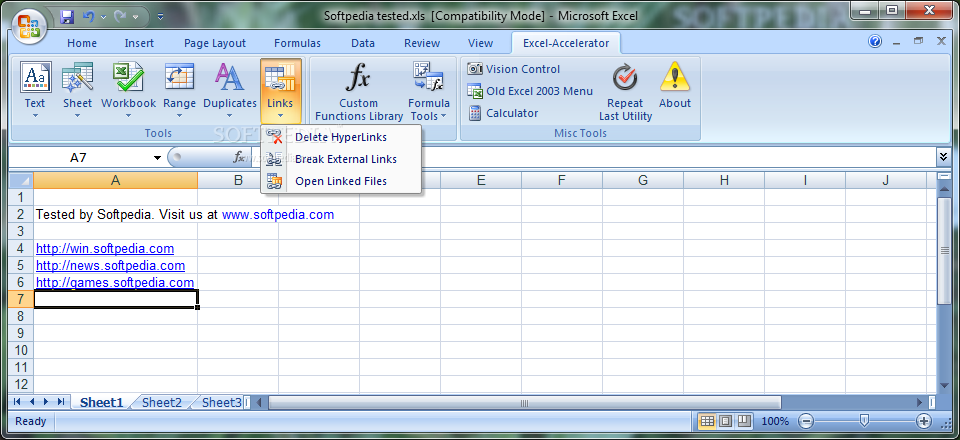Image resolution: width=960 pixels, height=440 pixels.
Task: Open the About icon
Action: pyautogui.click(x=675, y=86)
